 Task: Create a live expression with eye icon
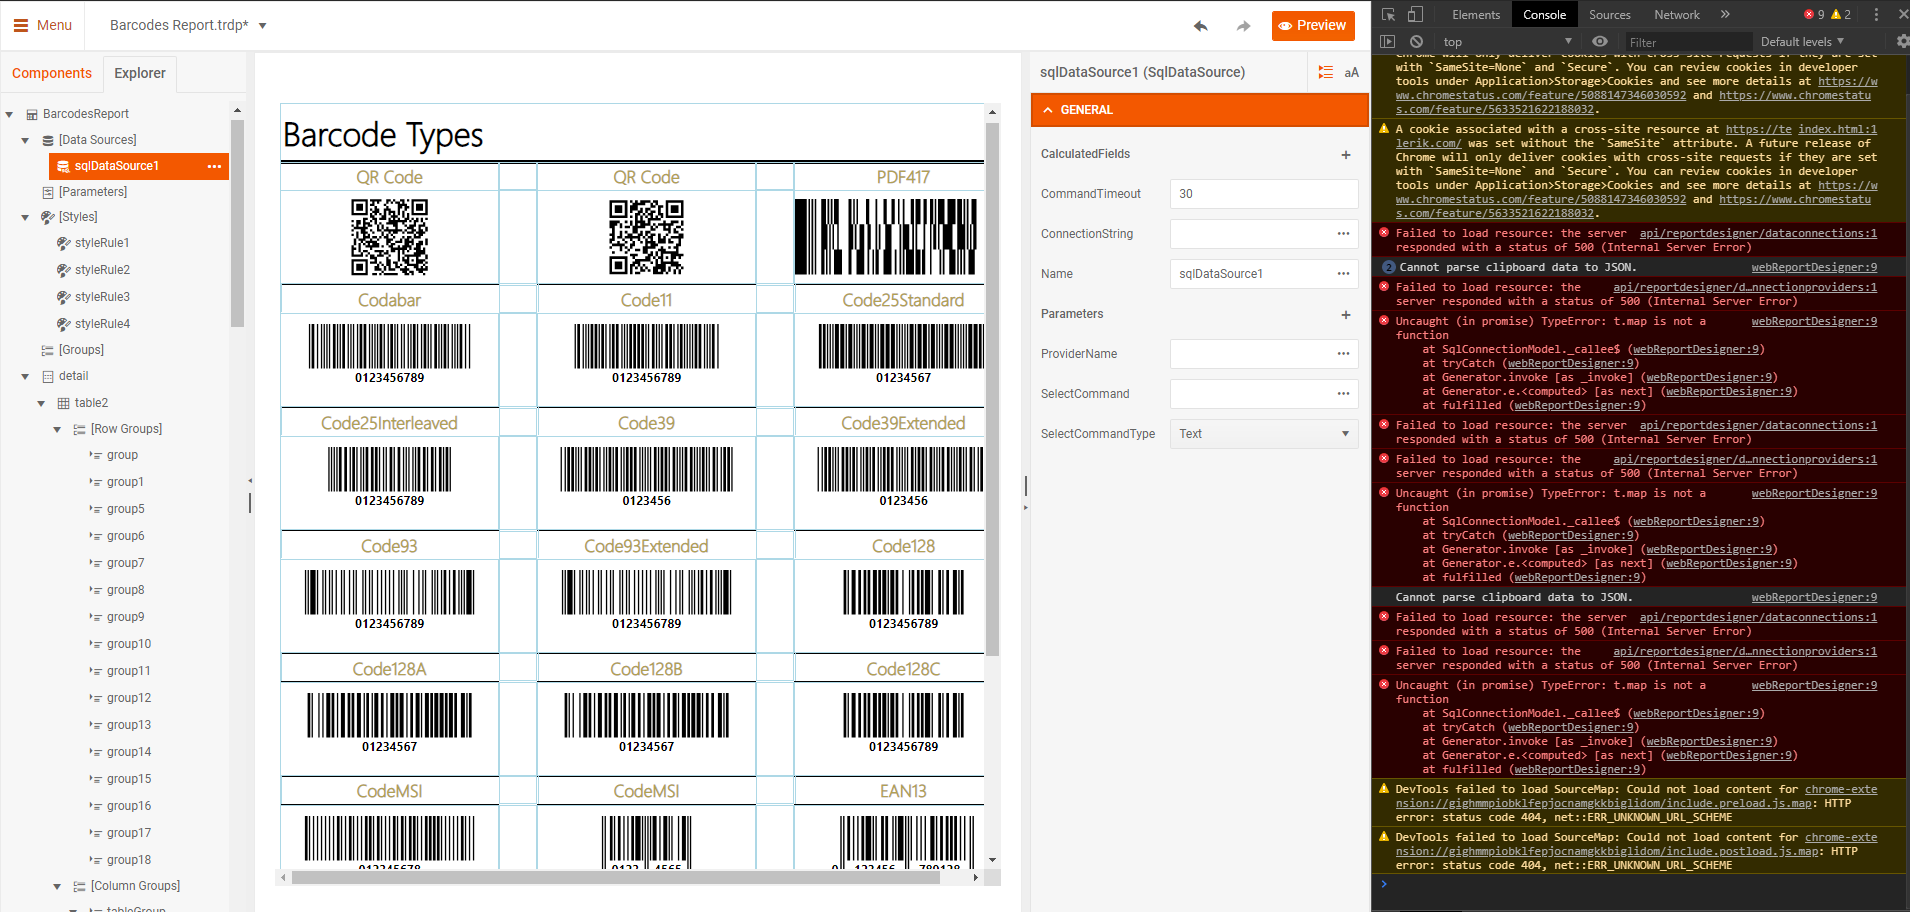pos(1600,41)
